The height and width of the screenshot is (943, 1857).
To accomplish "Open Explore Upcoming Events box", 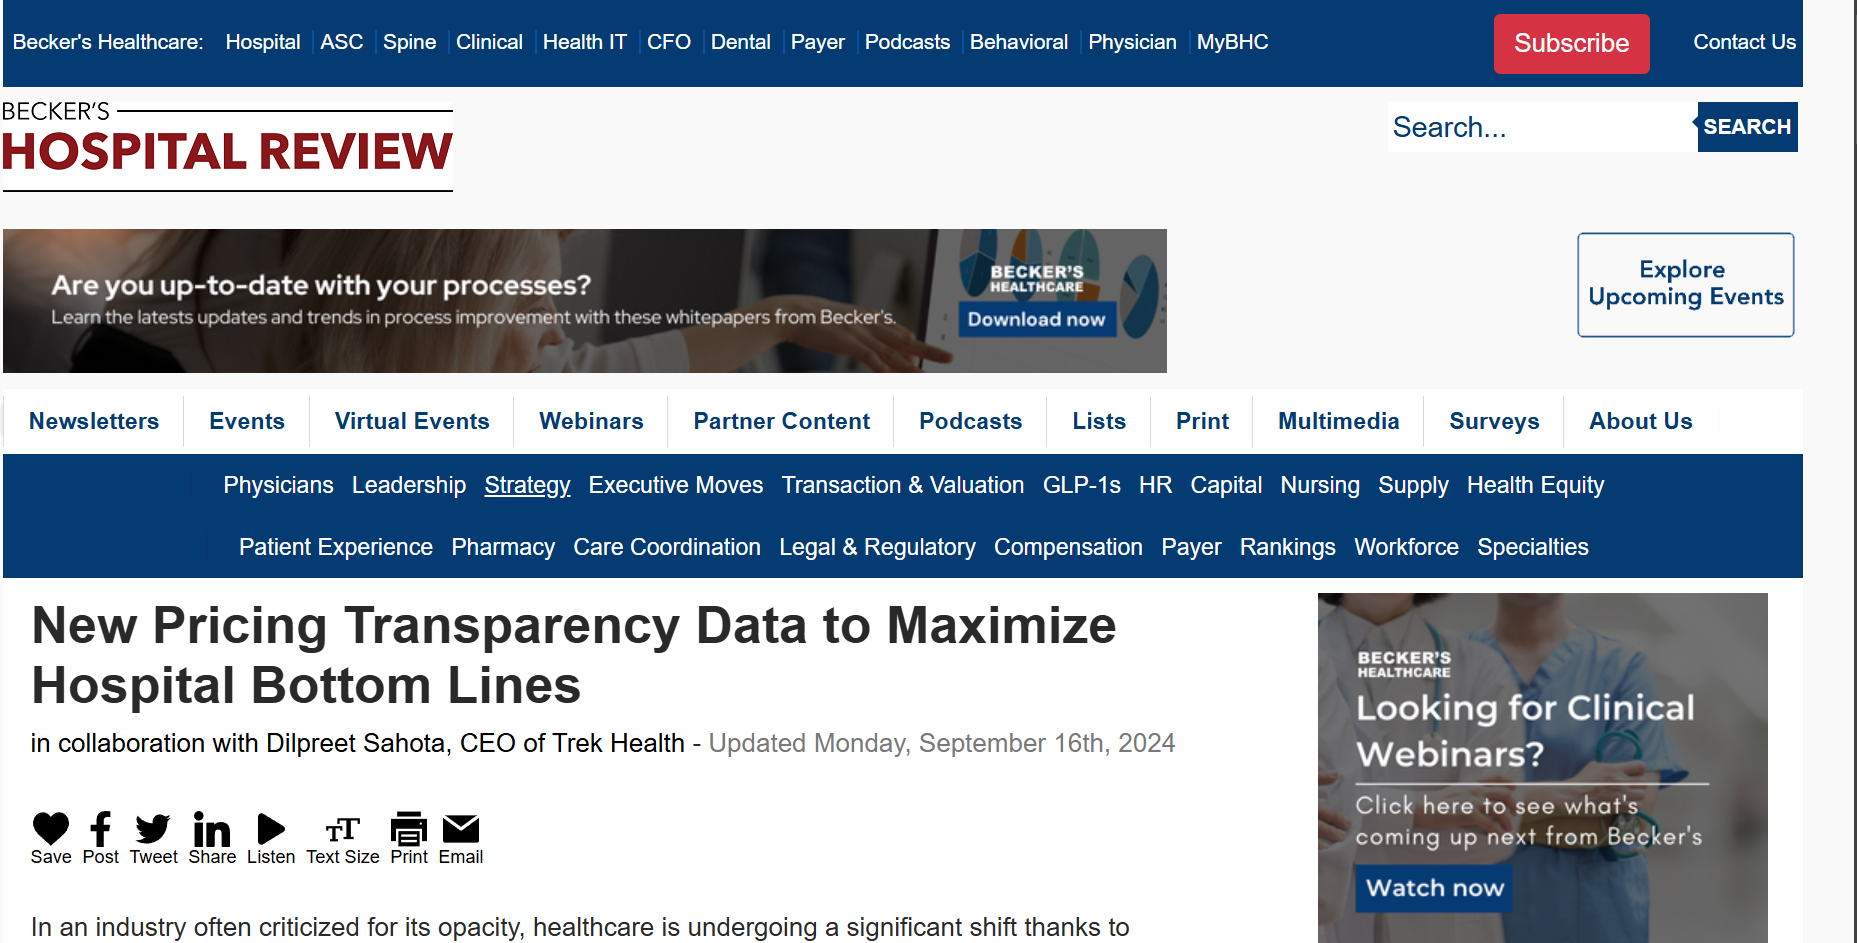I will [1686, 284].
